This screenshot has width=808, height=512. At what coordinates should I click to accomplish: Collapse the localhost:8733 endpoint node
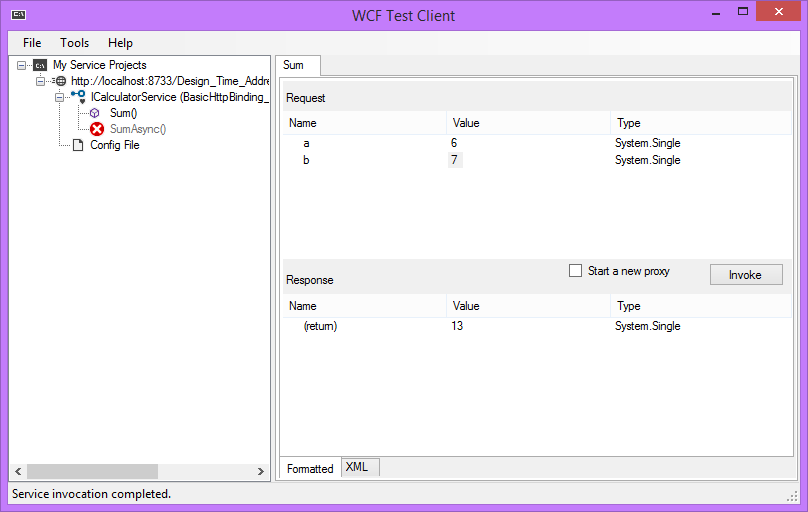coord(41,81)
